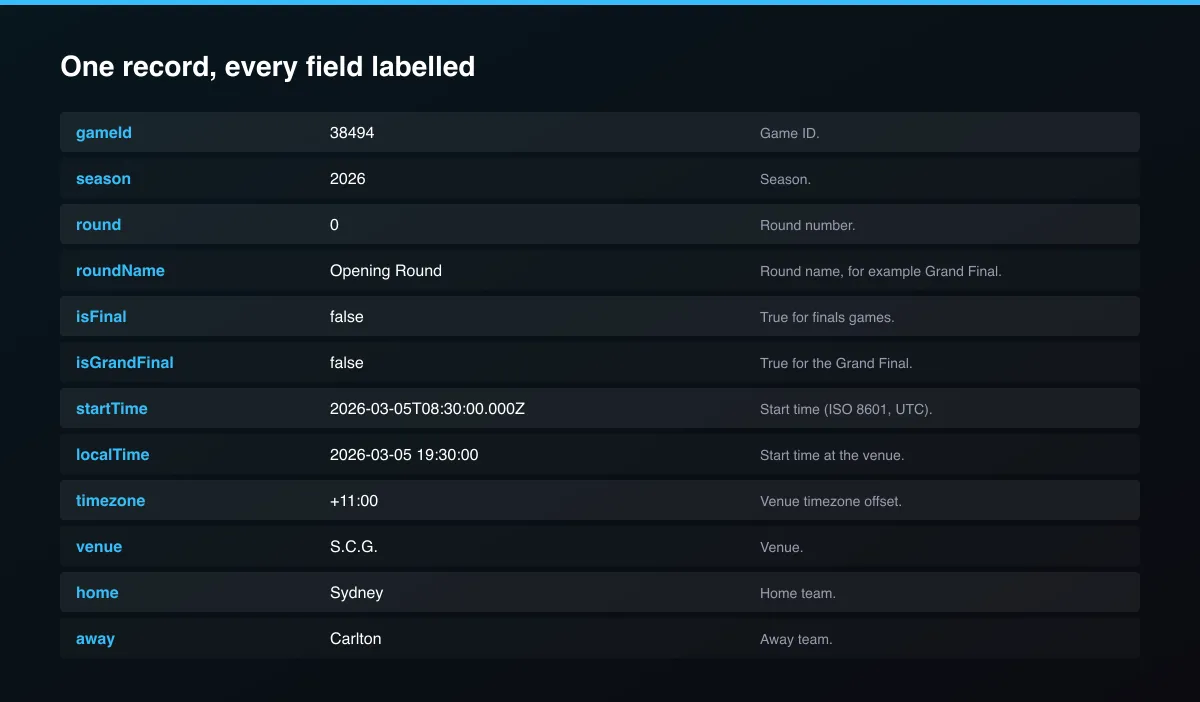Click the Sydney home team value
1200x702 pixels.
tap(357, 593)
